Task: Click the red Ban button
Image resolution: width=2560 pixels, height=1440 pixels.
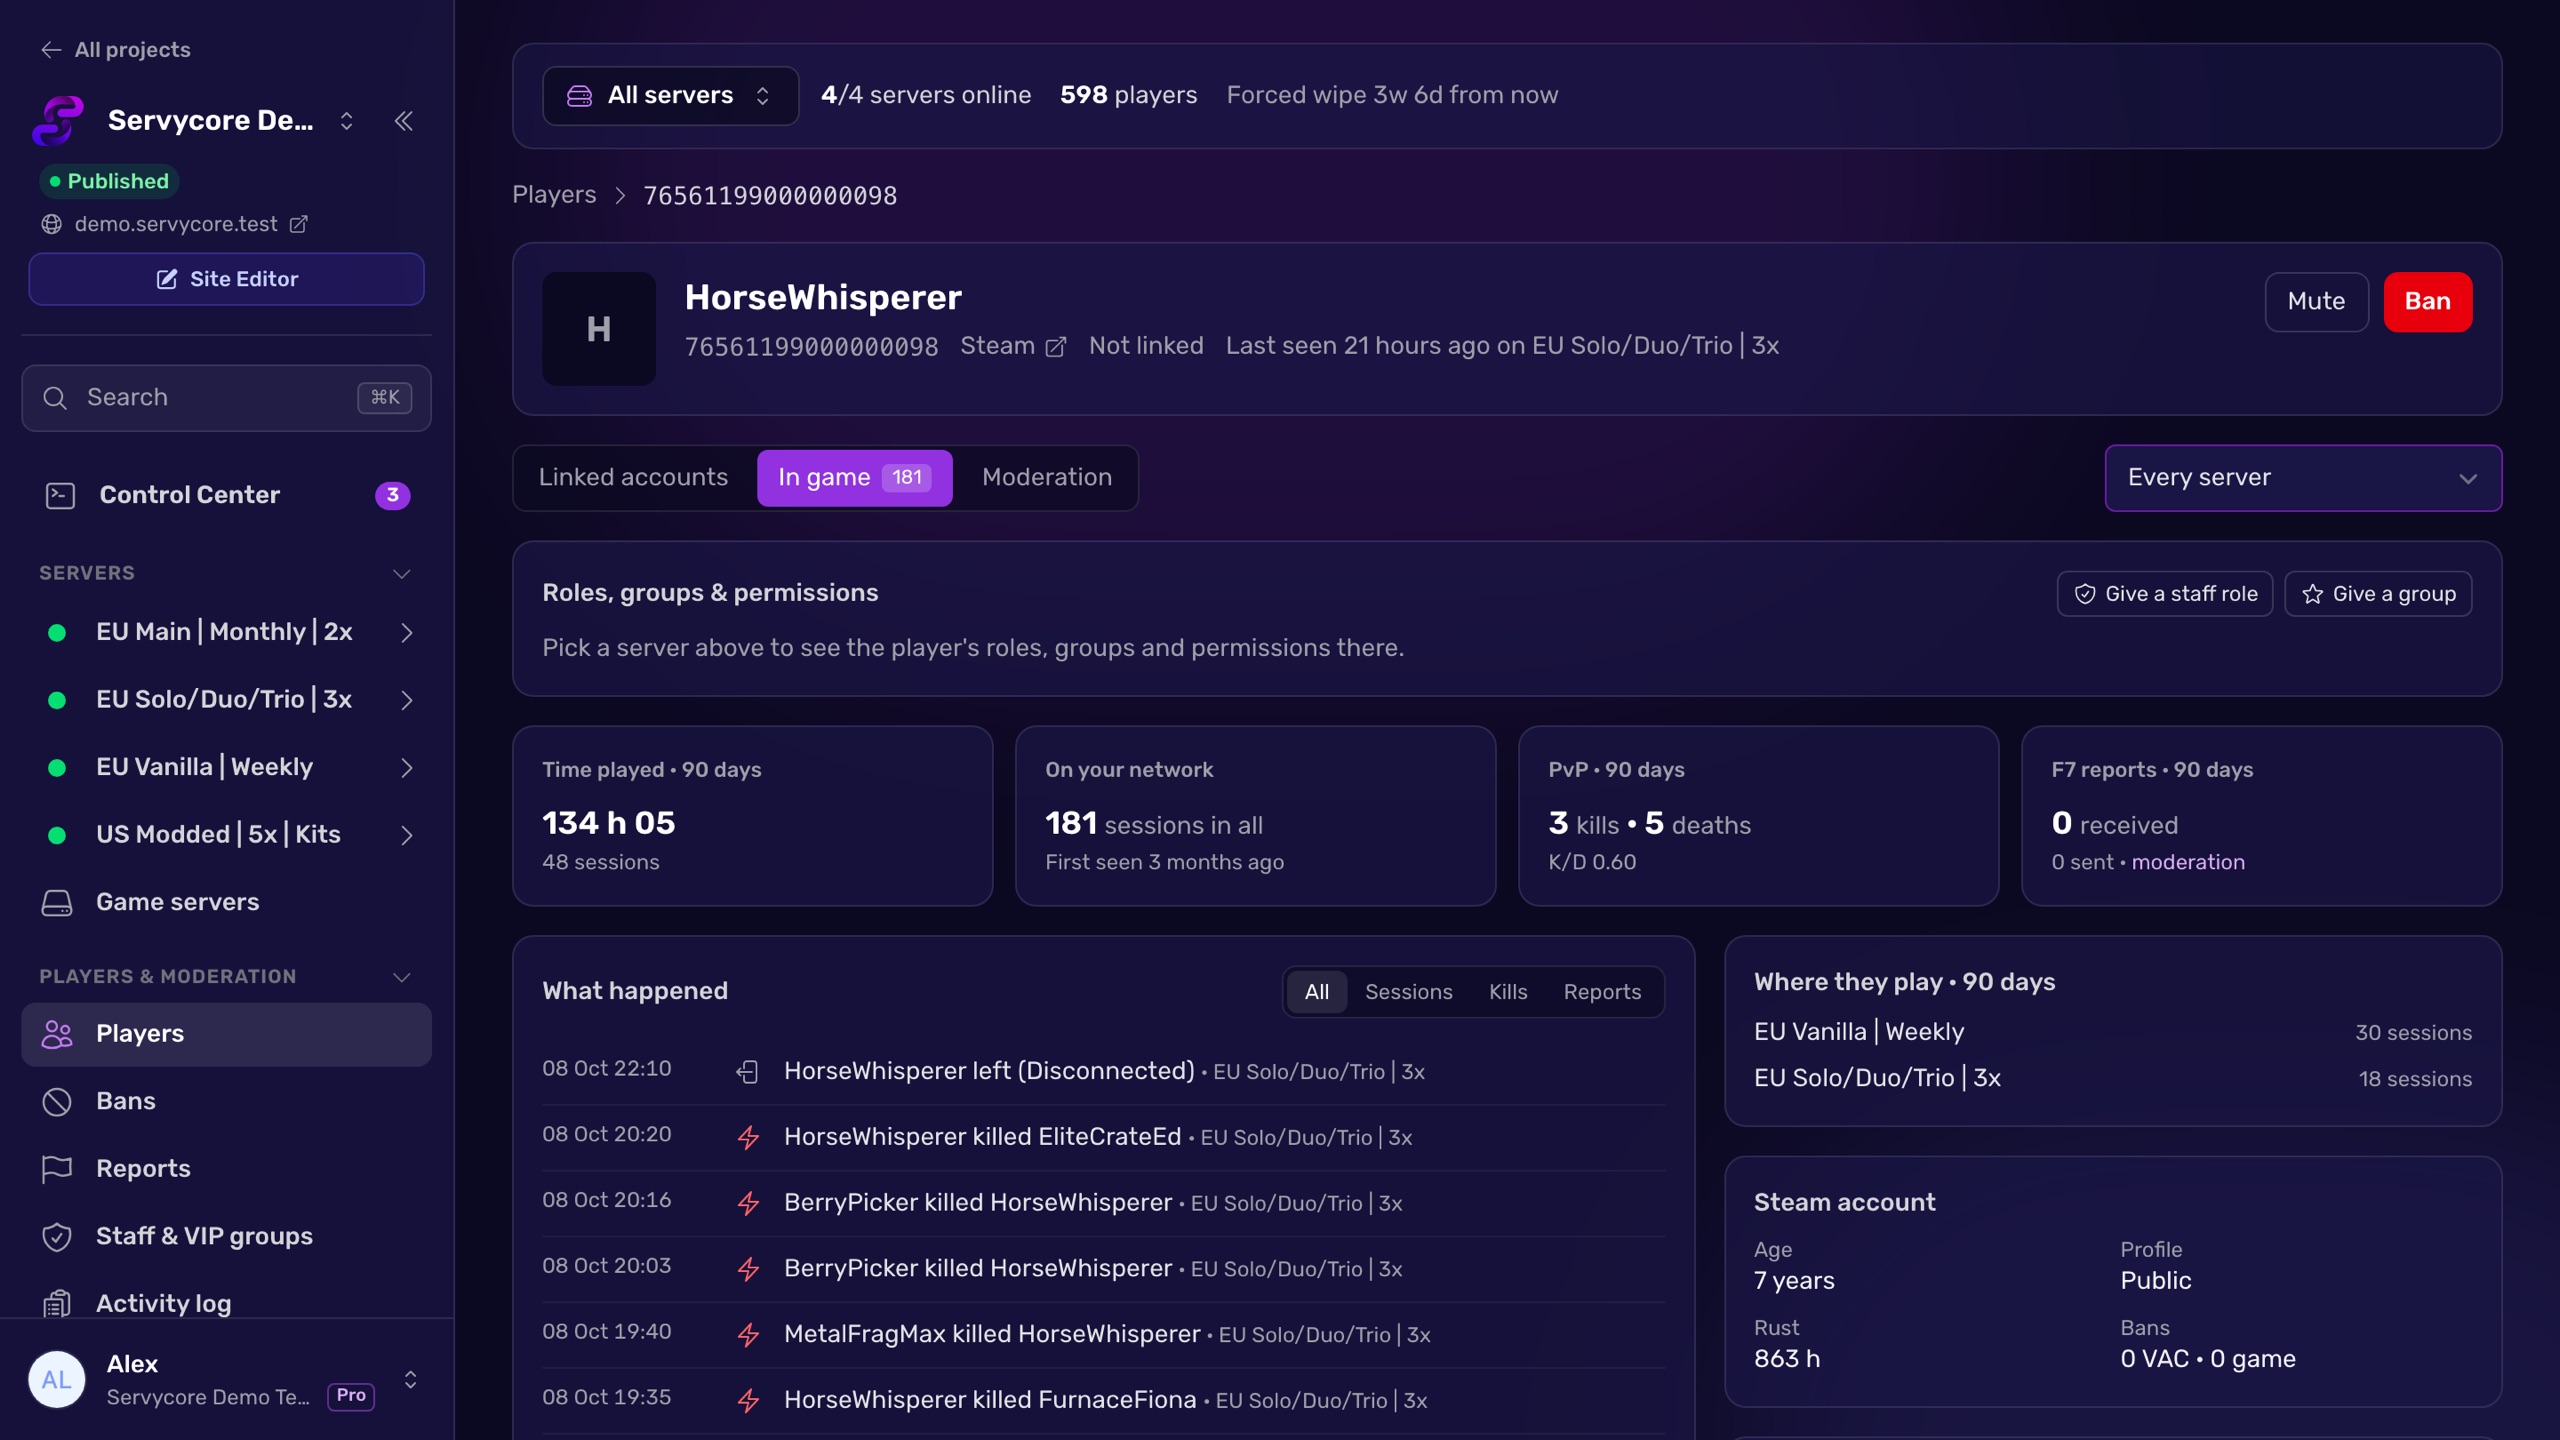Action: click(x=2427, y=302)
